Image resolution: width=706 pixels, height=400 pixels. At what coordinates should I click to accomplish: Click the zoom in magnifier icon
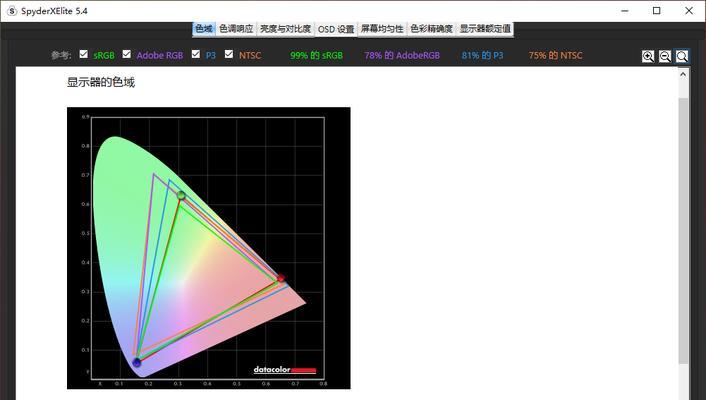coord(648,56)
